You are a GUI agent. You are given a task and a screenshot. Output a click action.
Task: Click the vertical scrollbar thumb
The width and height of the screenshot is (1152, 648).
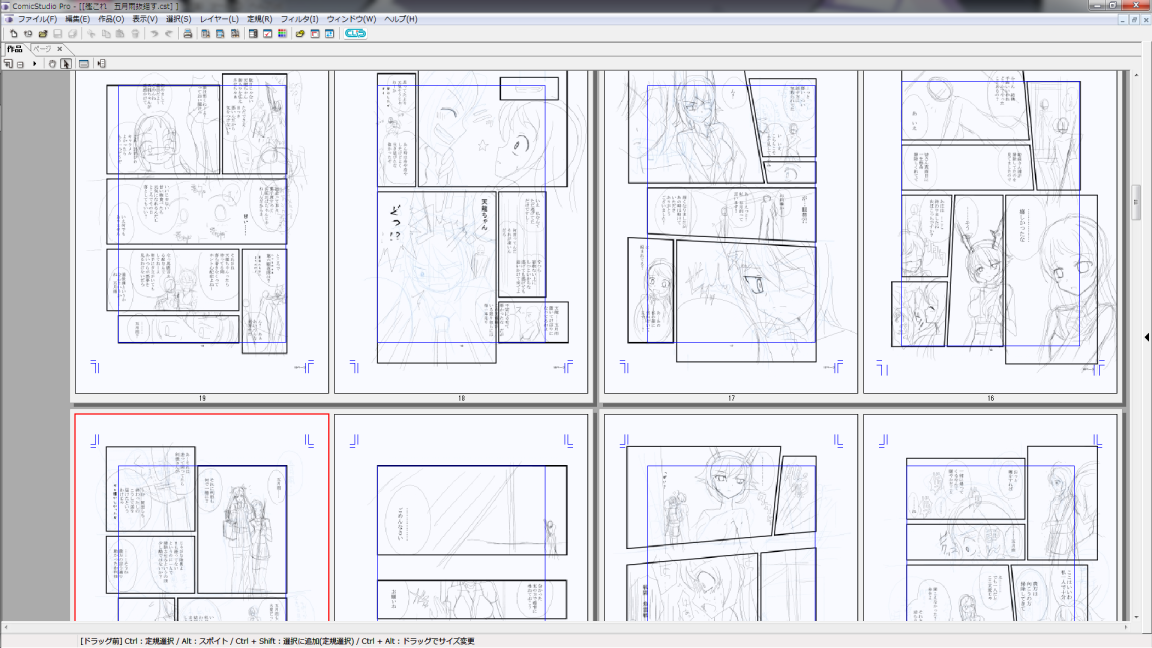click(1136, 203)
